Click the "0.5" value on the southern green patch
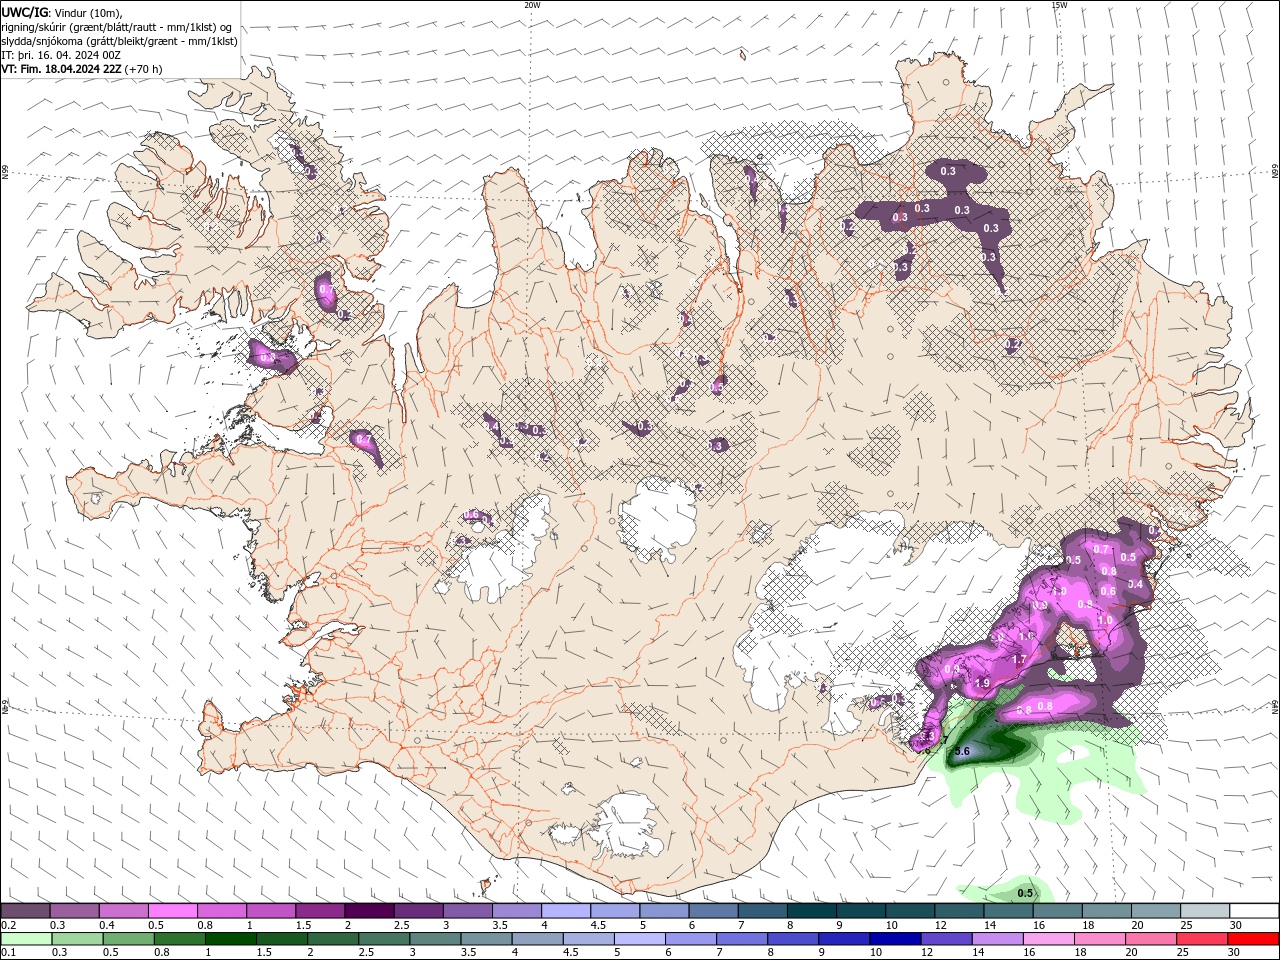Image resolution: width=1280 pixels, height=960 pixels. 1025,893
